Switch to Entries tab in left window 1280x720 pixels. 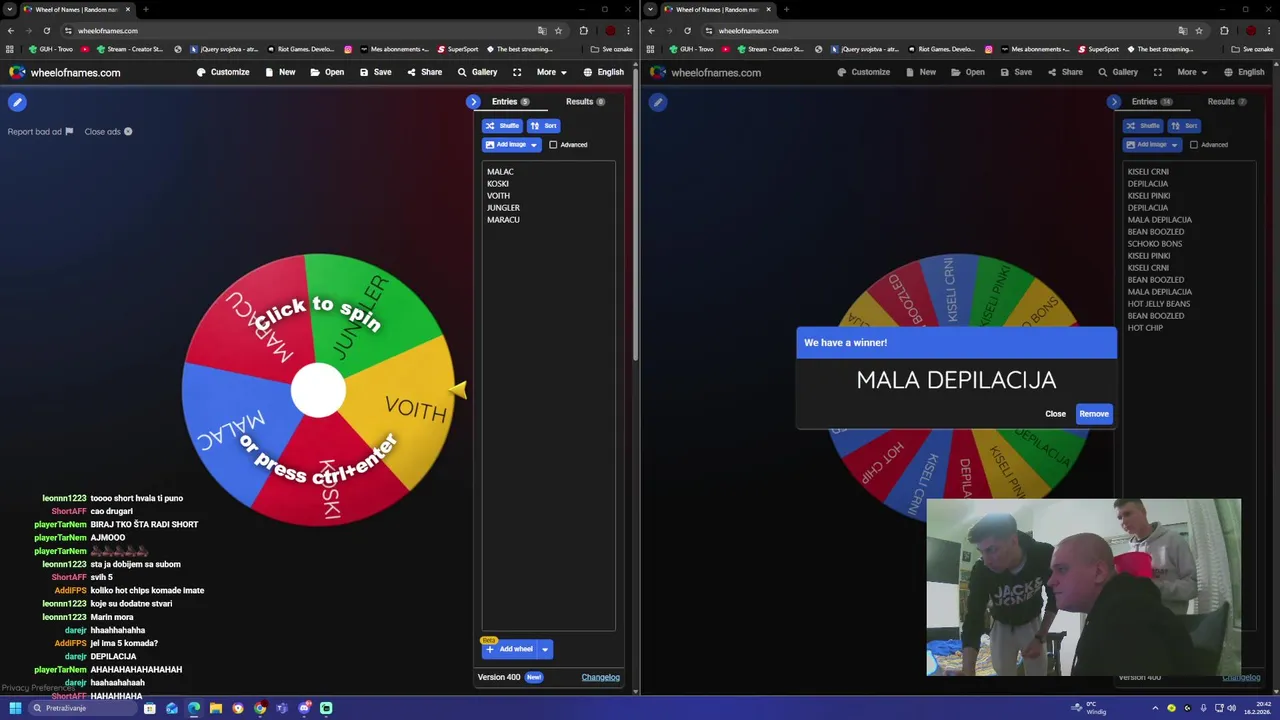510,102
